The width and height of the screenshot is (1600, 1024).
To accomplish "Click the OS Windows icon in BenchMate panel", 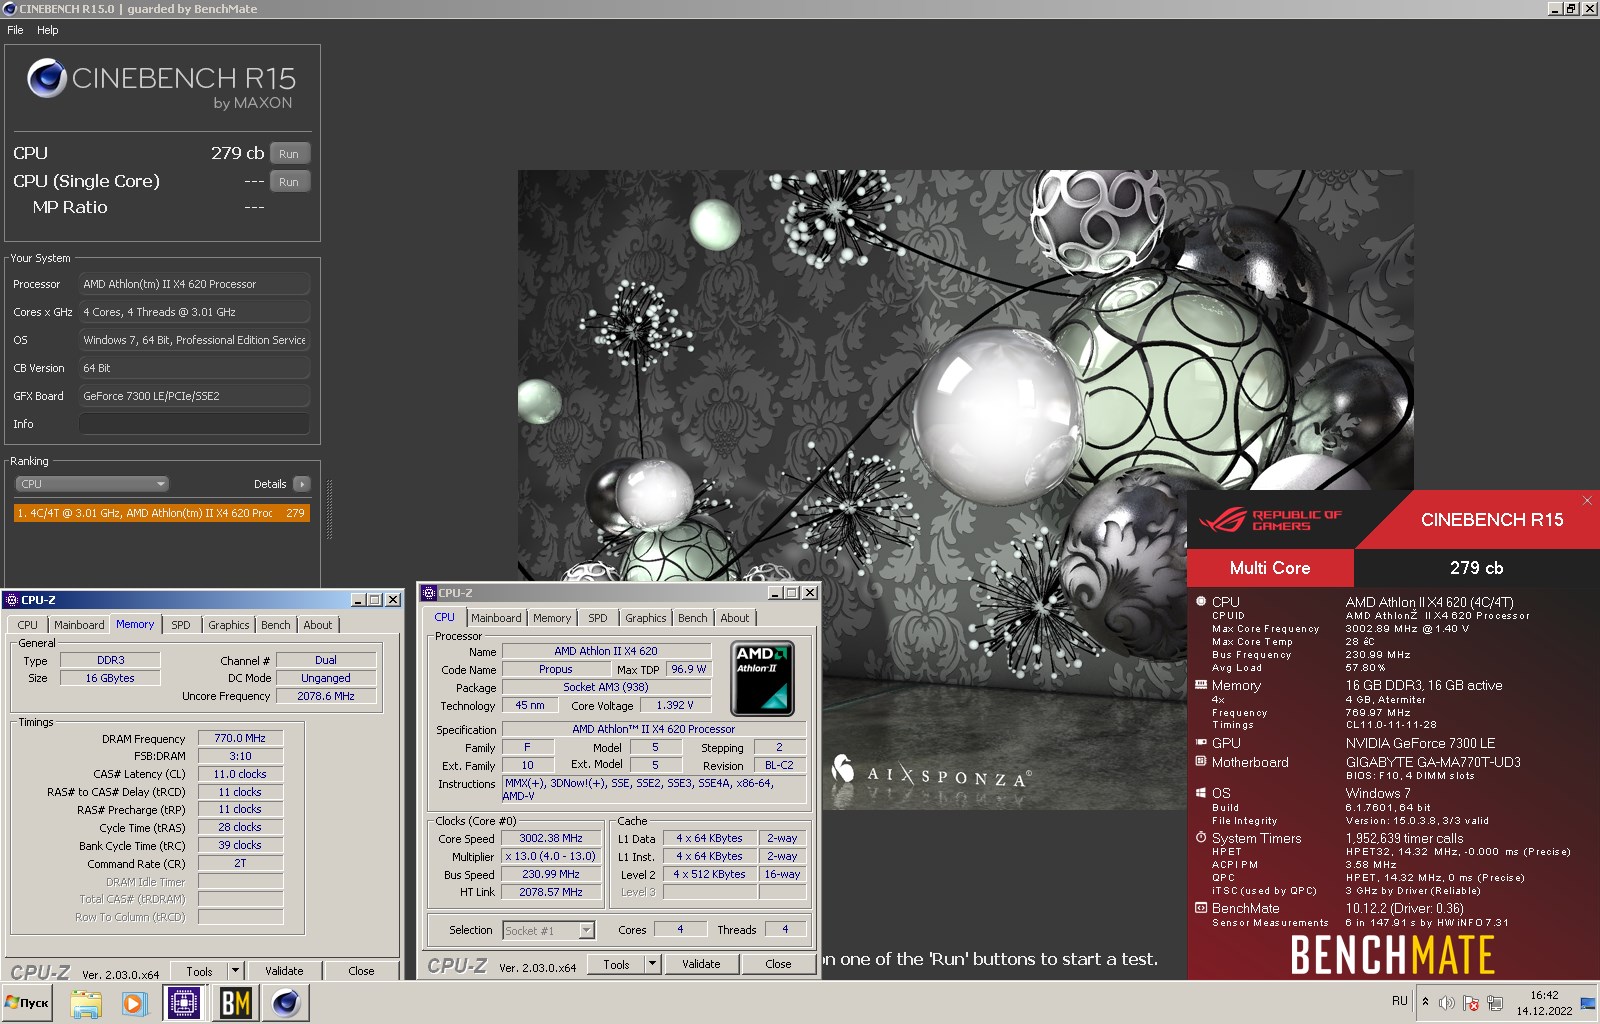I will click(1201, 793).
